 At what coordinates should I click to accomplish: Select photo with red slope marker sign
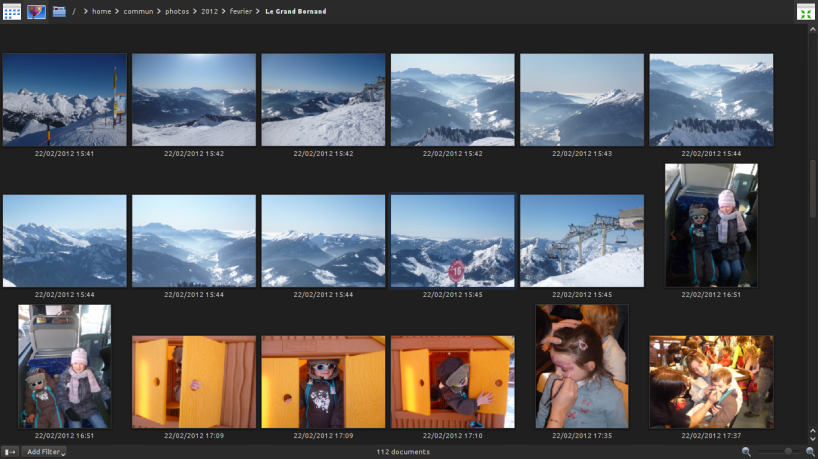pyautogui.click(x=452, y=241)
